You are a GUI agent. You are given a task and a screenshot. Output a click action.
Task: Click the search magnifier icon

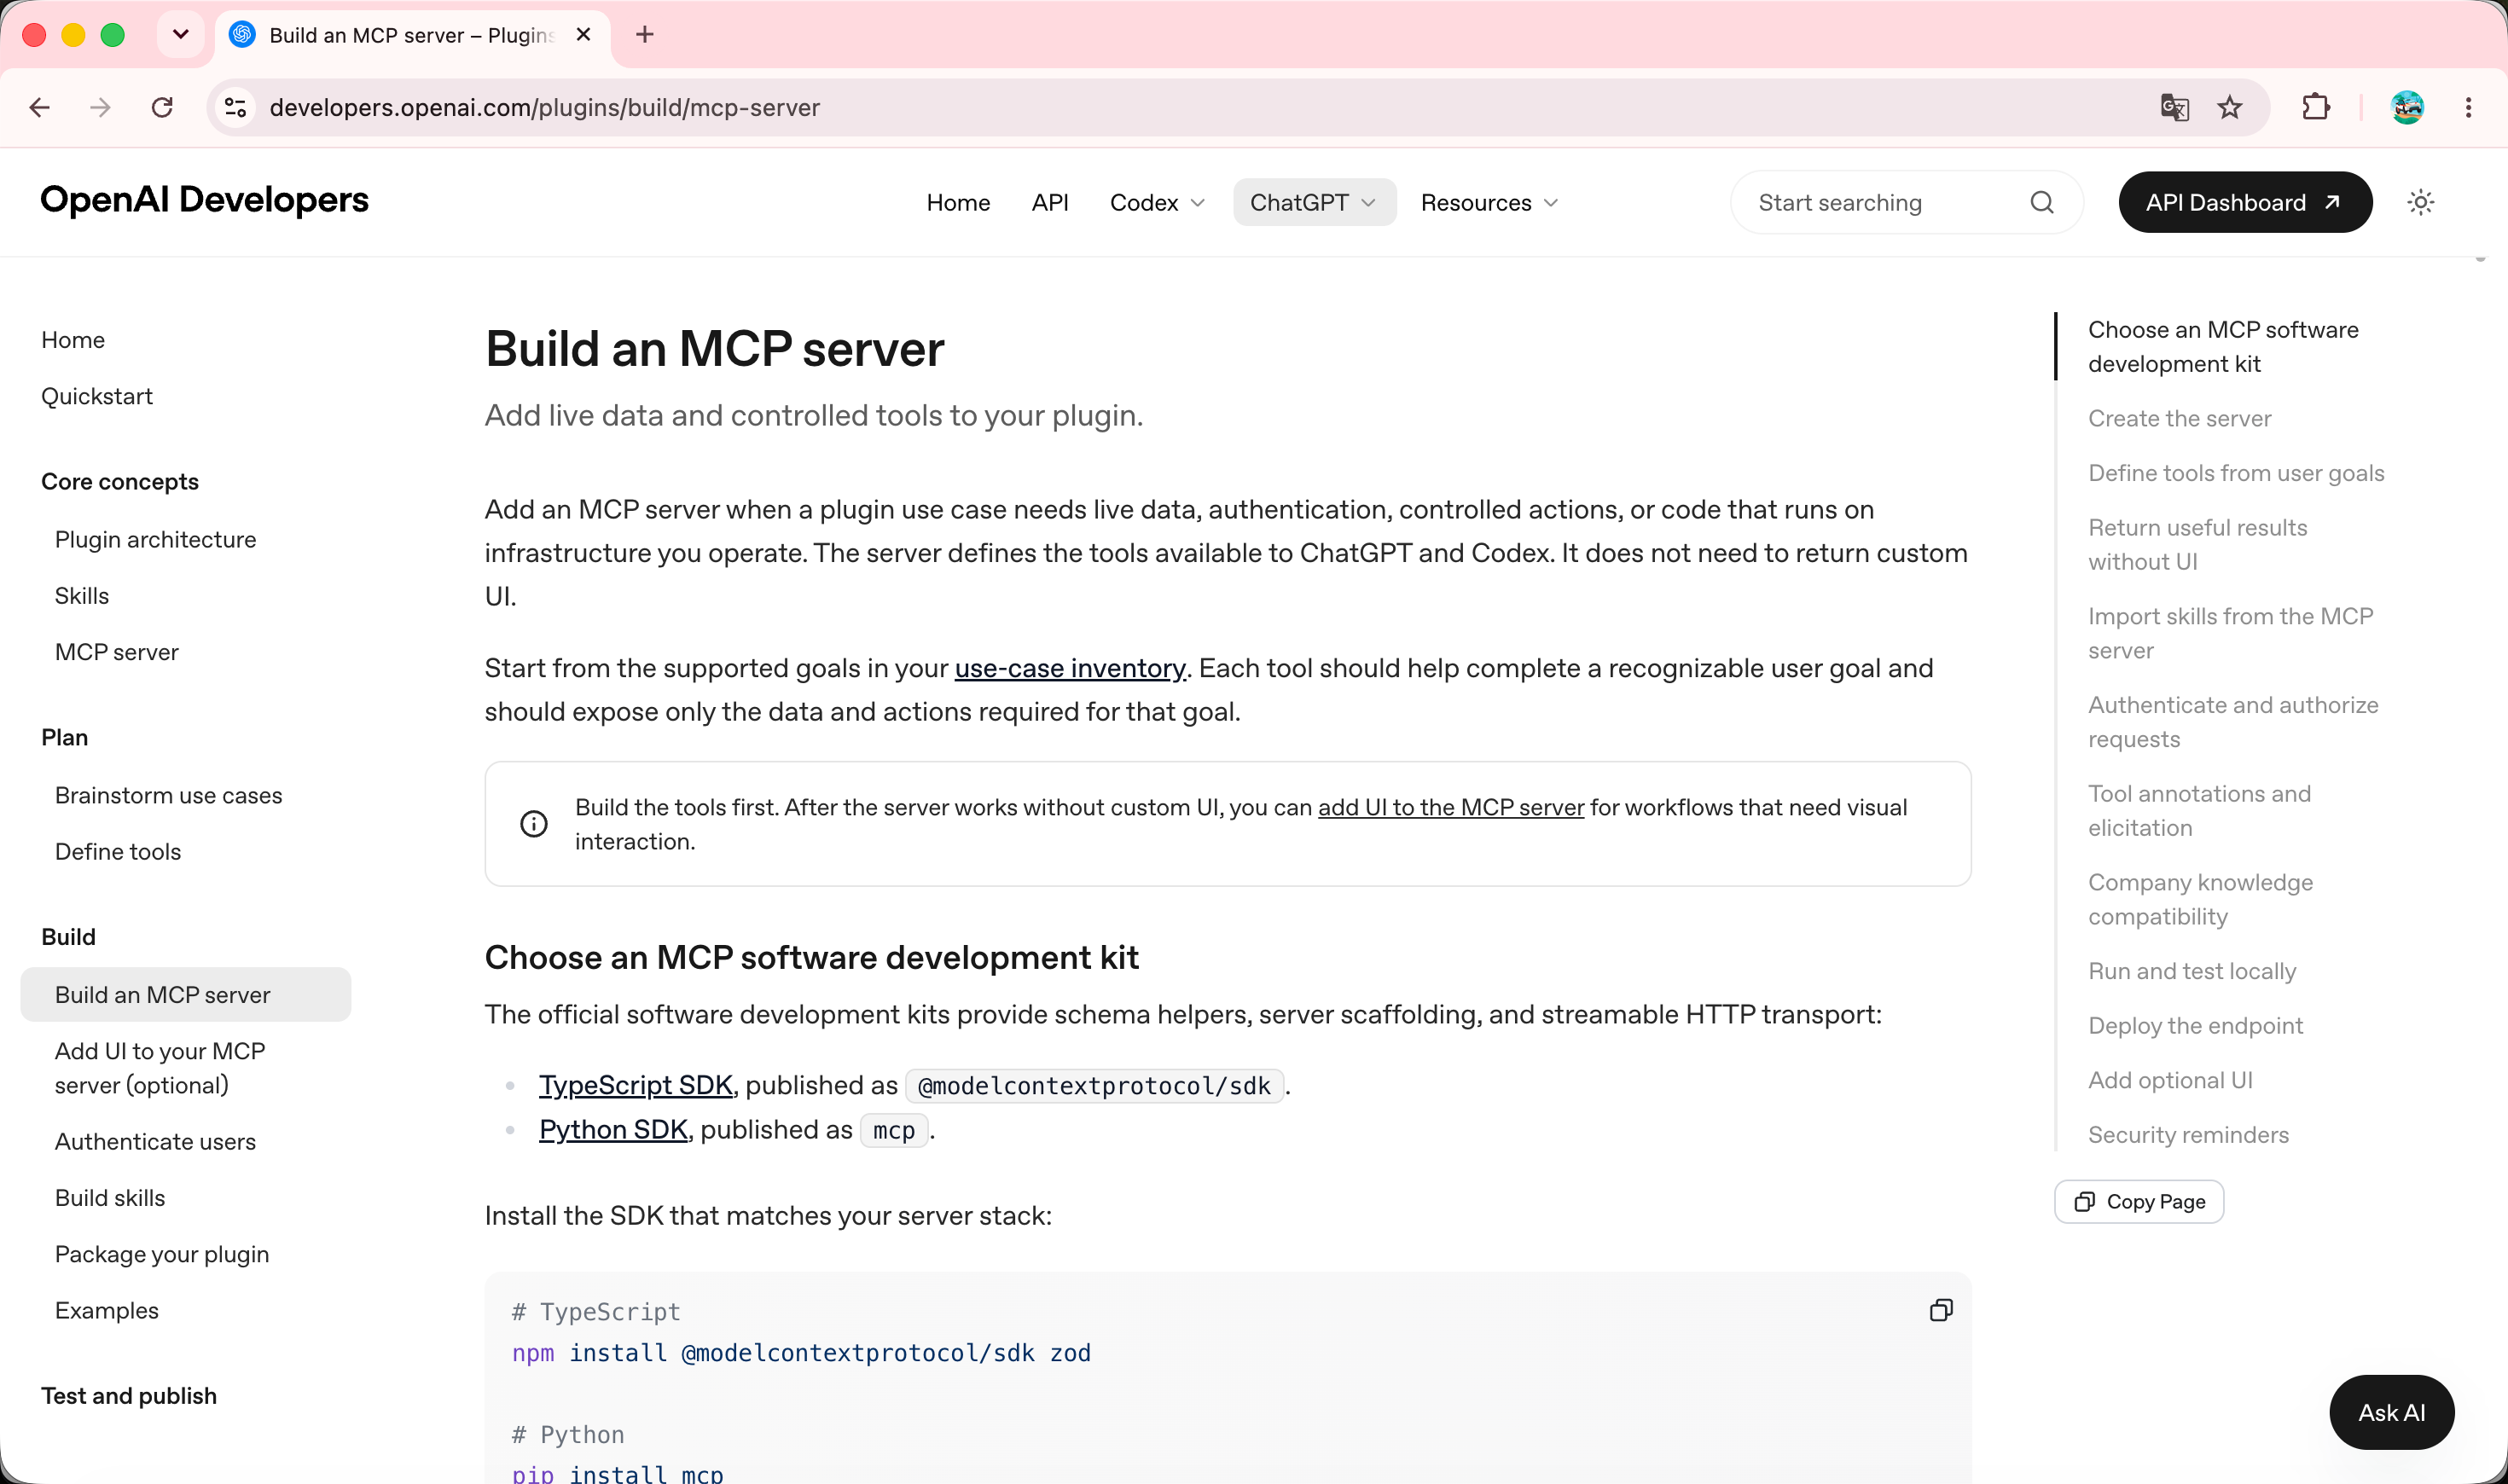[x=2042, y=203]
